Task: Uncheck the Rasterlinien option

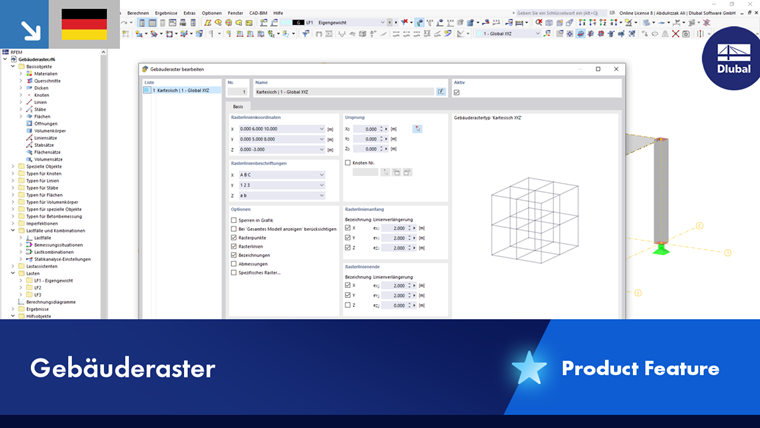Action: [x=234, y=246]
